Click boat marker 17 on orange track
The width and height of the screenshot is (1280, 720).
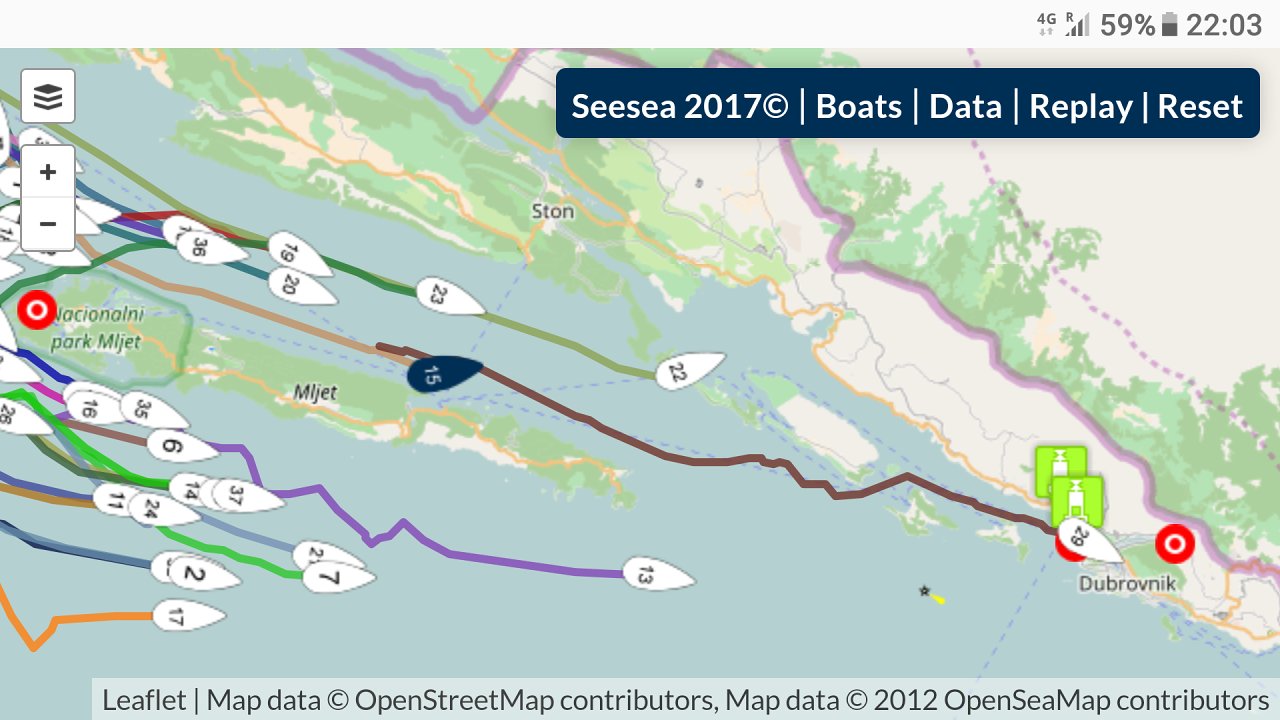(187, 616)
